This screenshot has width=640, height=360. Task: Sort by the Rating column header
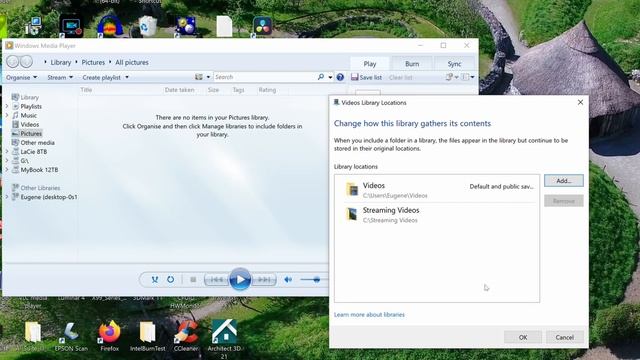(x=267, y=90)
